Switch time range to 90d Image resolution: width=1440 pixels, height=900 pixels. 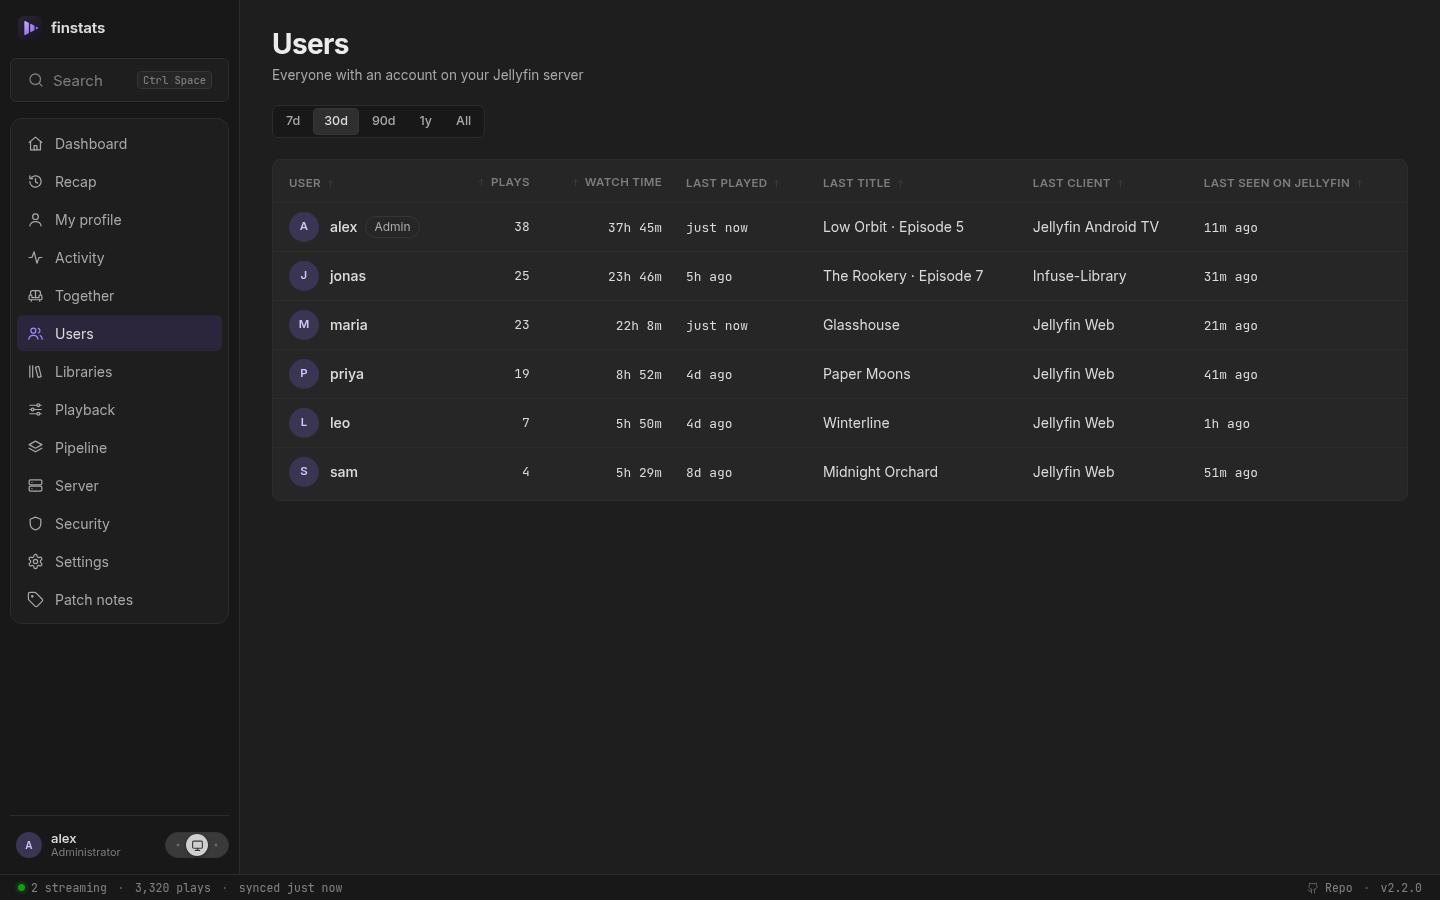(384, 121)
